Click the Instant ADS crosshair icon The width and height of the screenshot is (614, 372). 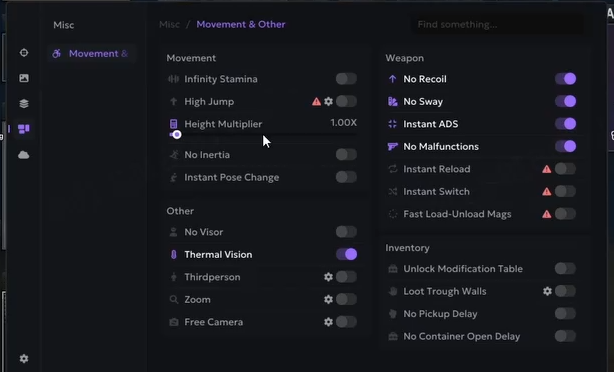point(392,124)
